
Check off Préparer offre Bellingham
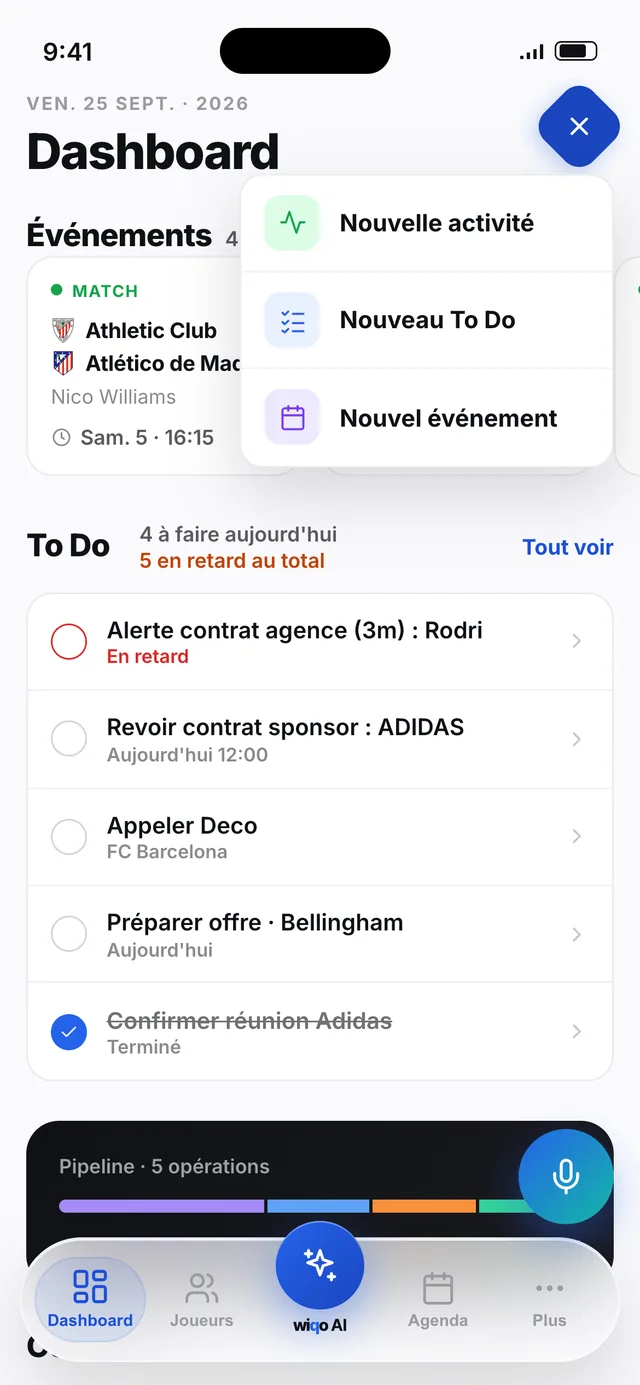click(69, 934)
